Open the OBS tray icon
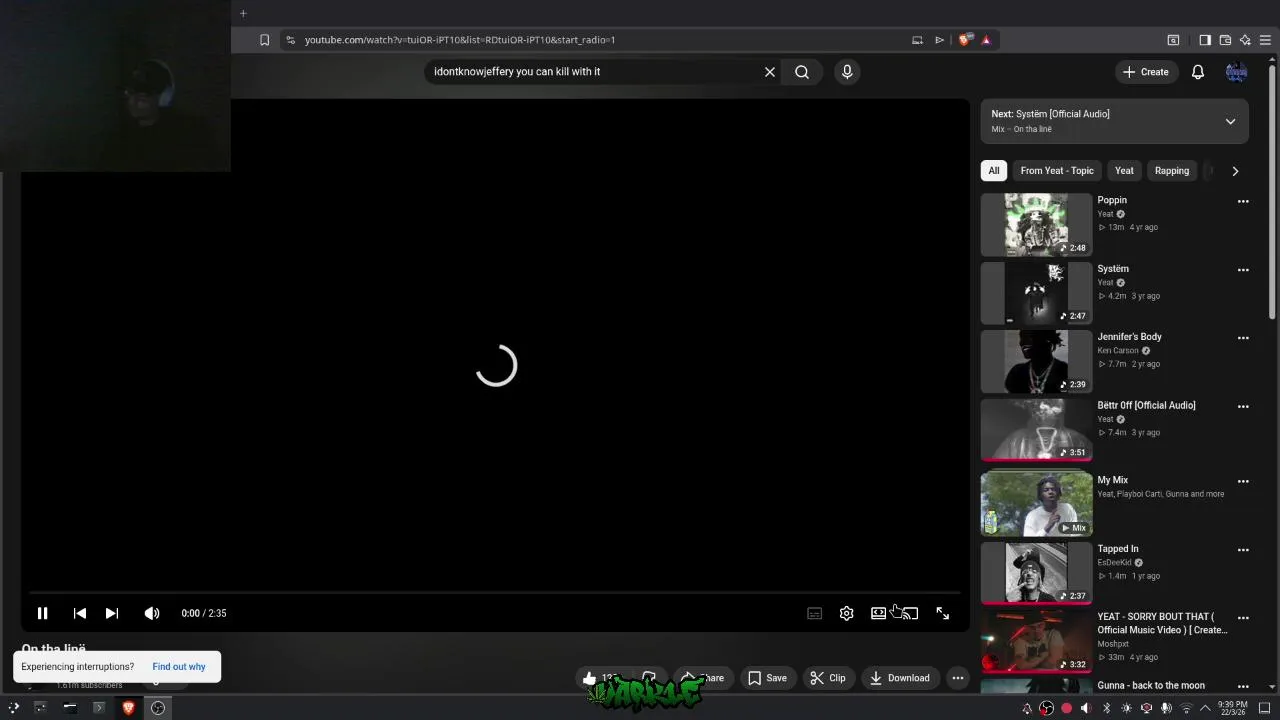 1047,708
